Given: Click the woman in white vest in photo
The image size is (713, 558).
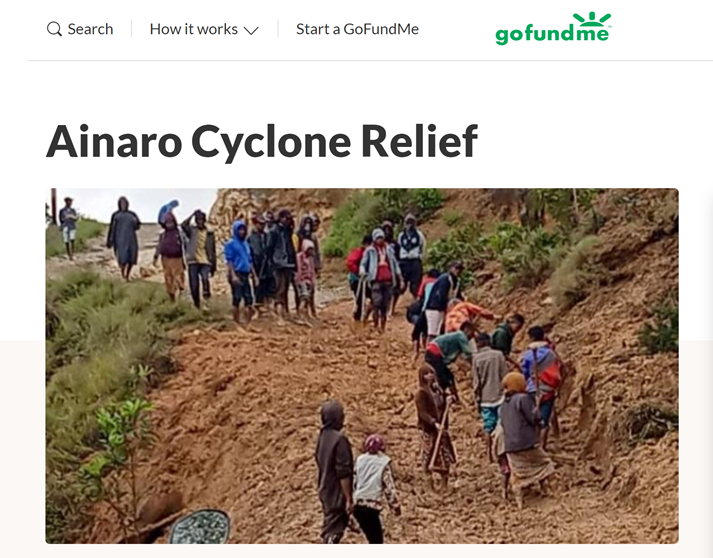Looking at the screenshot, I should 374,488.
